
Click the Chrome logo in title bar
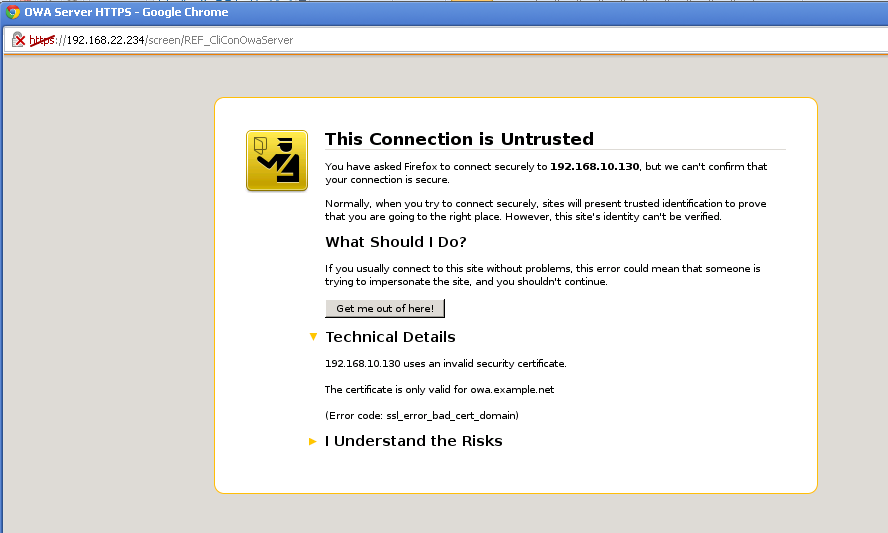(12, 12)
